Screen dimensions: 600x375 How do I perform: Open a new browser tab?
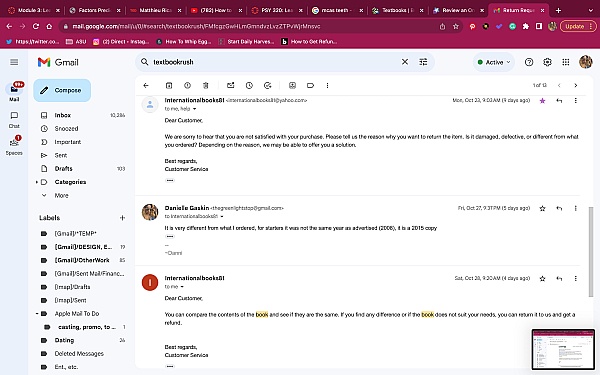click(x=558, y=10)
